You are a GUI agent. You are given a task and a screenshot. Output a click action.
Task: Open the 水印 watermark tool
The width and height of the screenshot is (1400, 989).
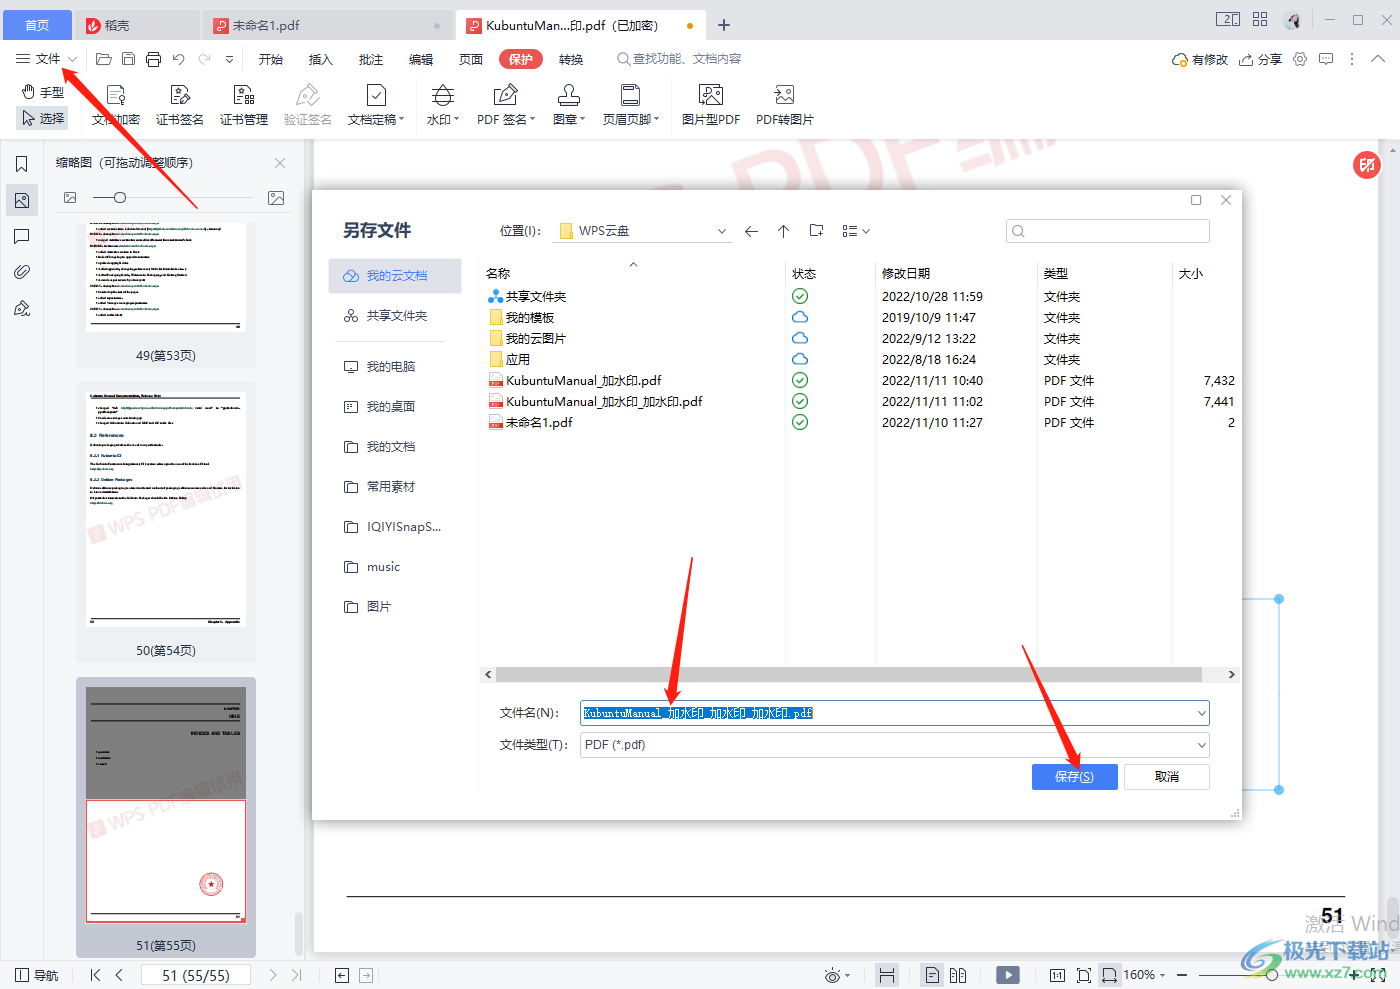click(x=443, y=105)
